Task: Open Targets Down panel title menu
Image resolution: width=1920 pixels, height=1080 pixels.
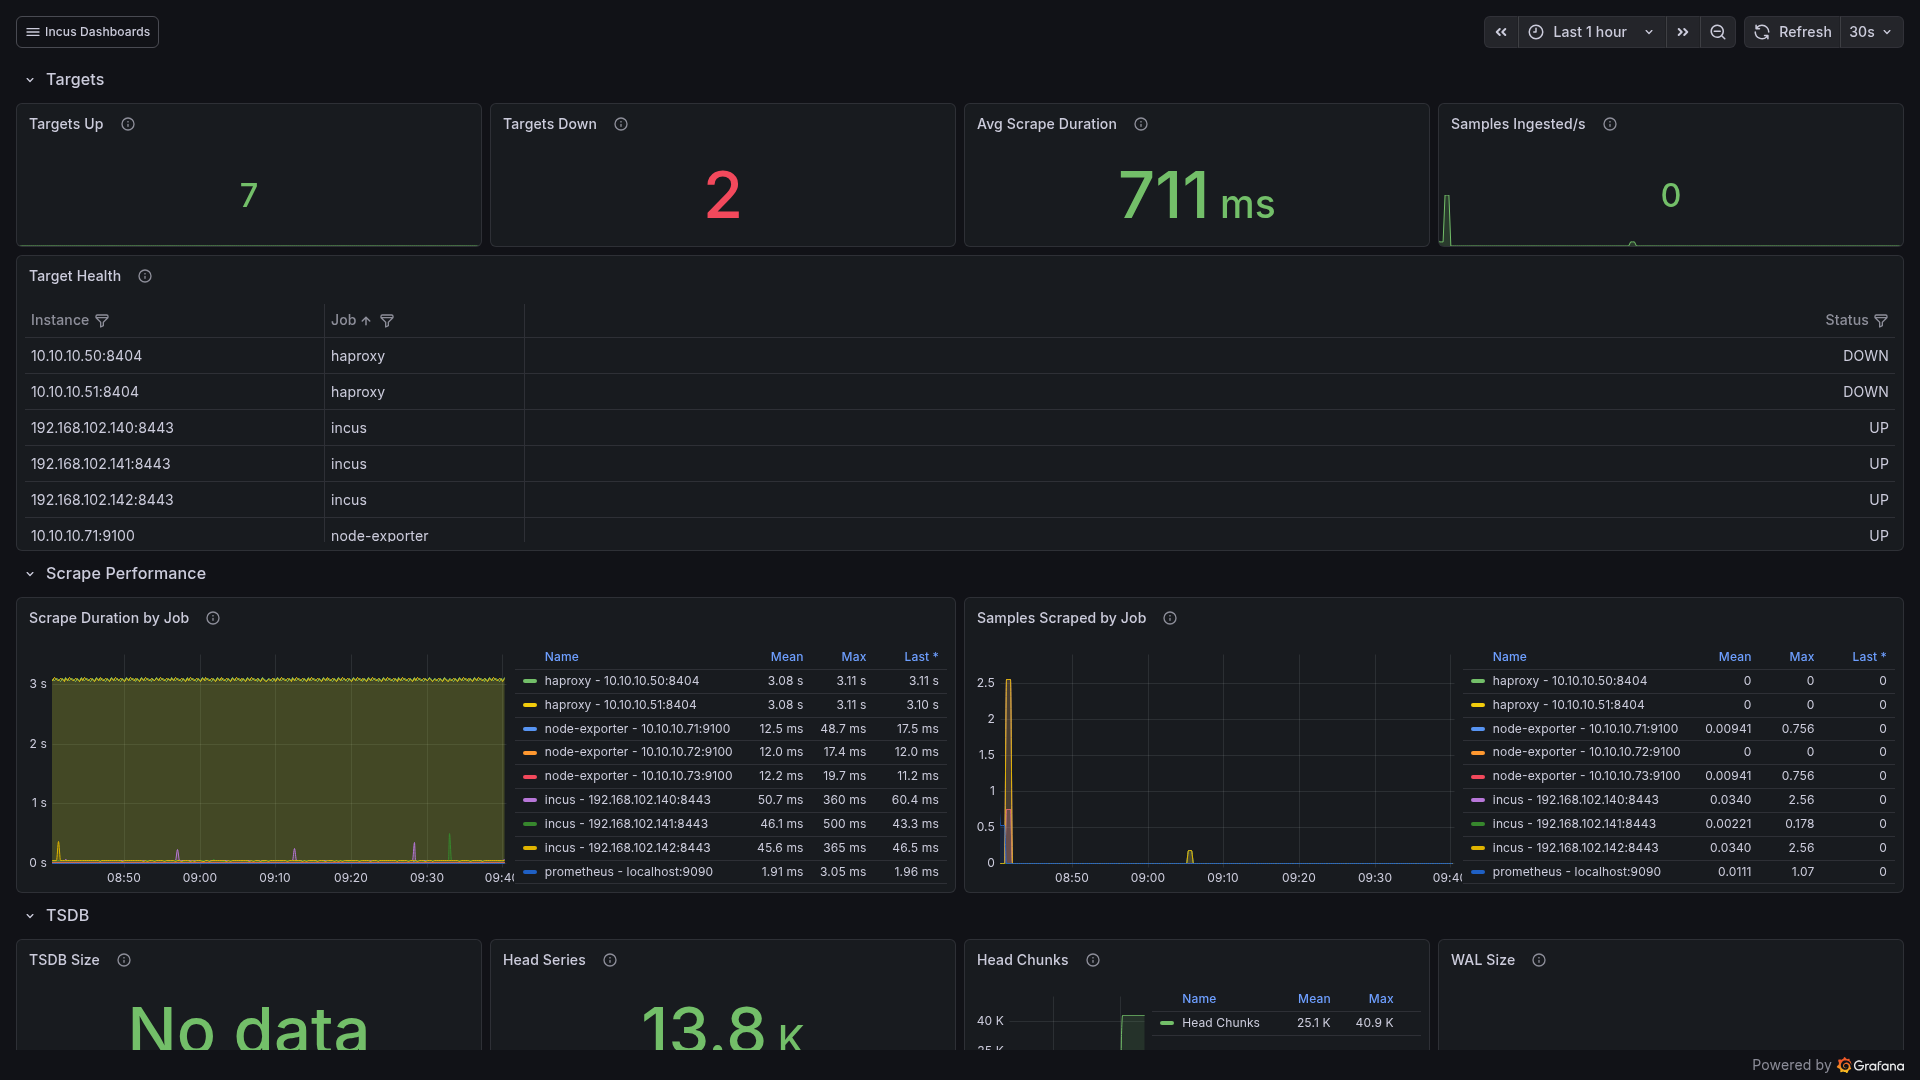Action: pyautogui.click(x=549, y=124)
